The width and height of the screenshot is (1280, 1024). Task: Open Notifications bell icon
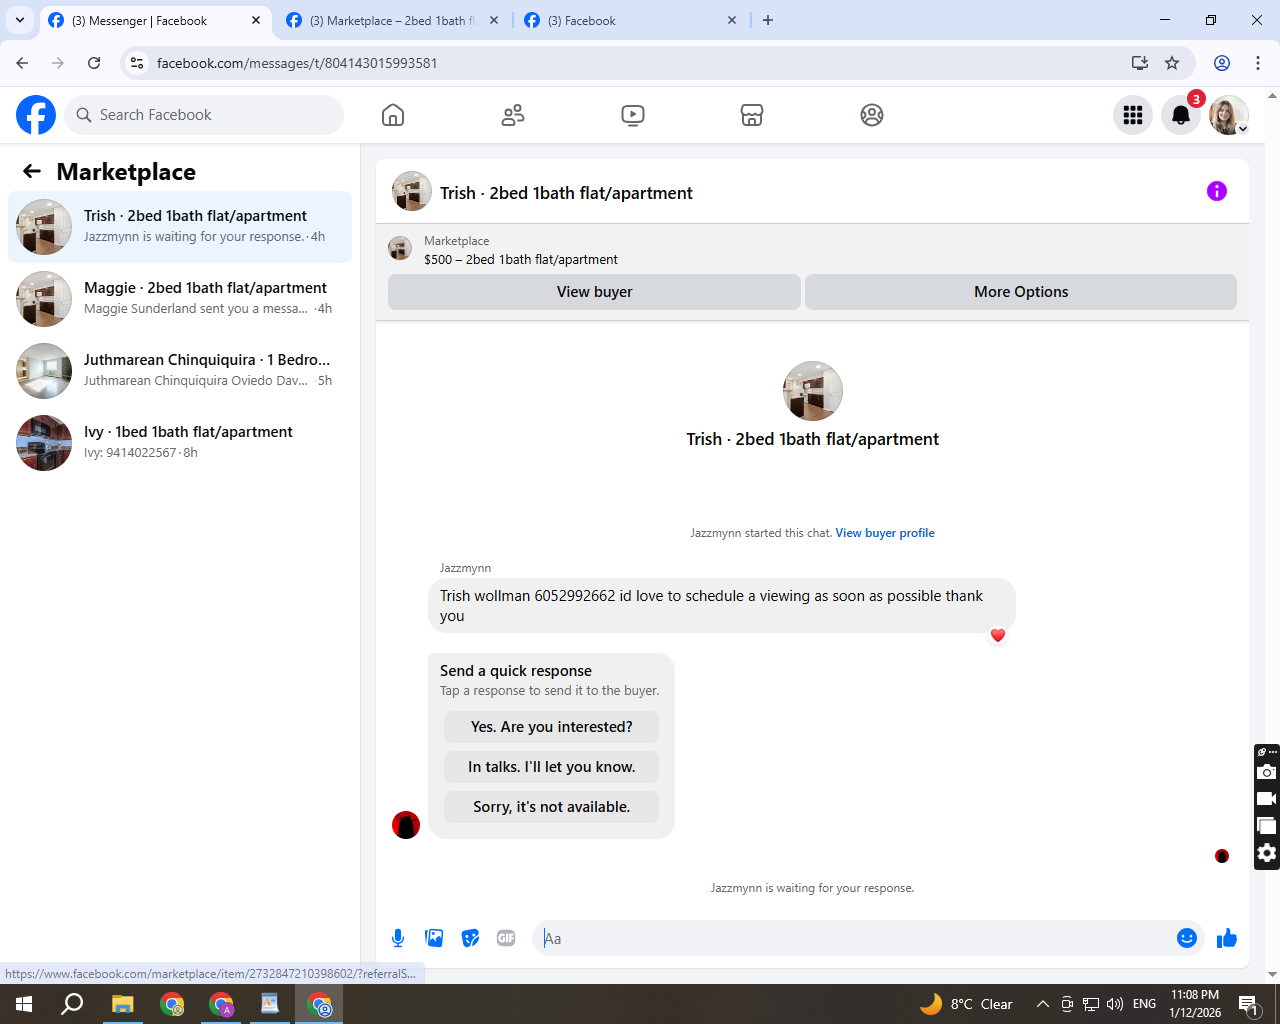1181,115
